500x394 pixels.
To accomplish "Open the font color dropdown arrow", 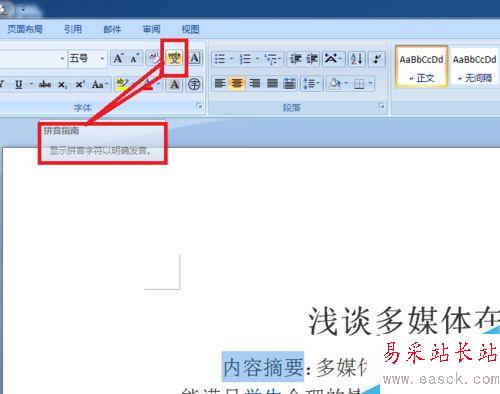I will point(159,84).
